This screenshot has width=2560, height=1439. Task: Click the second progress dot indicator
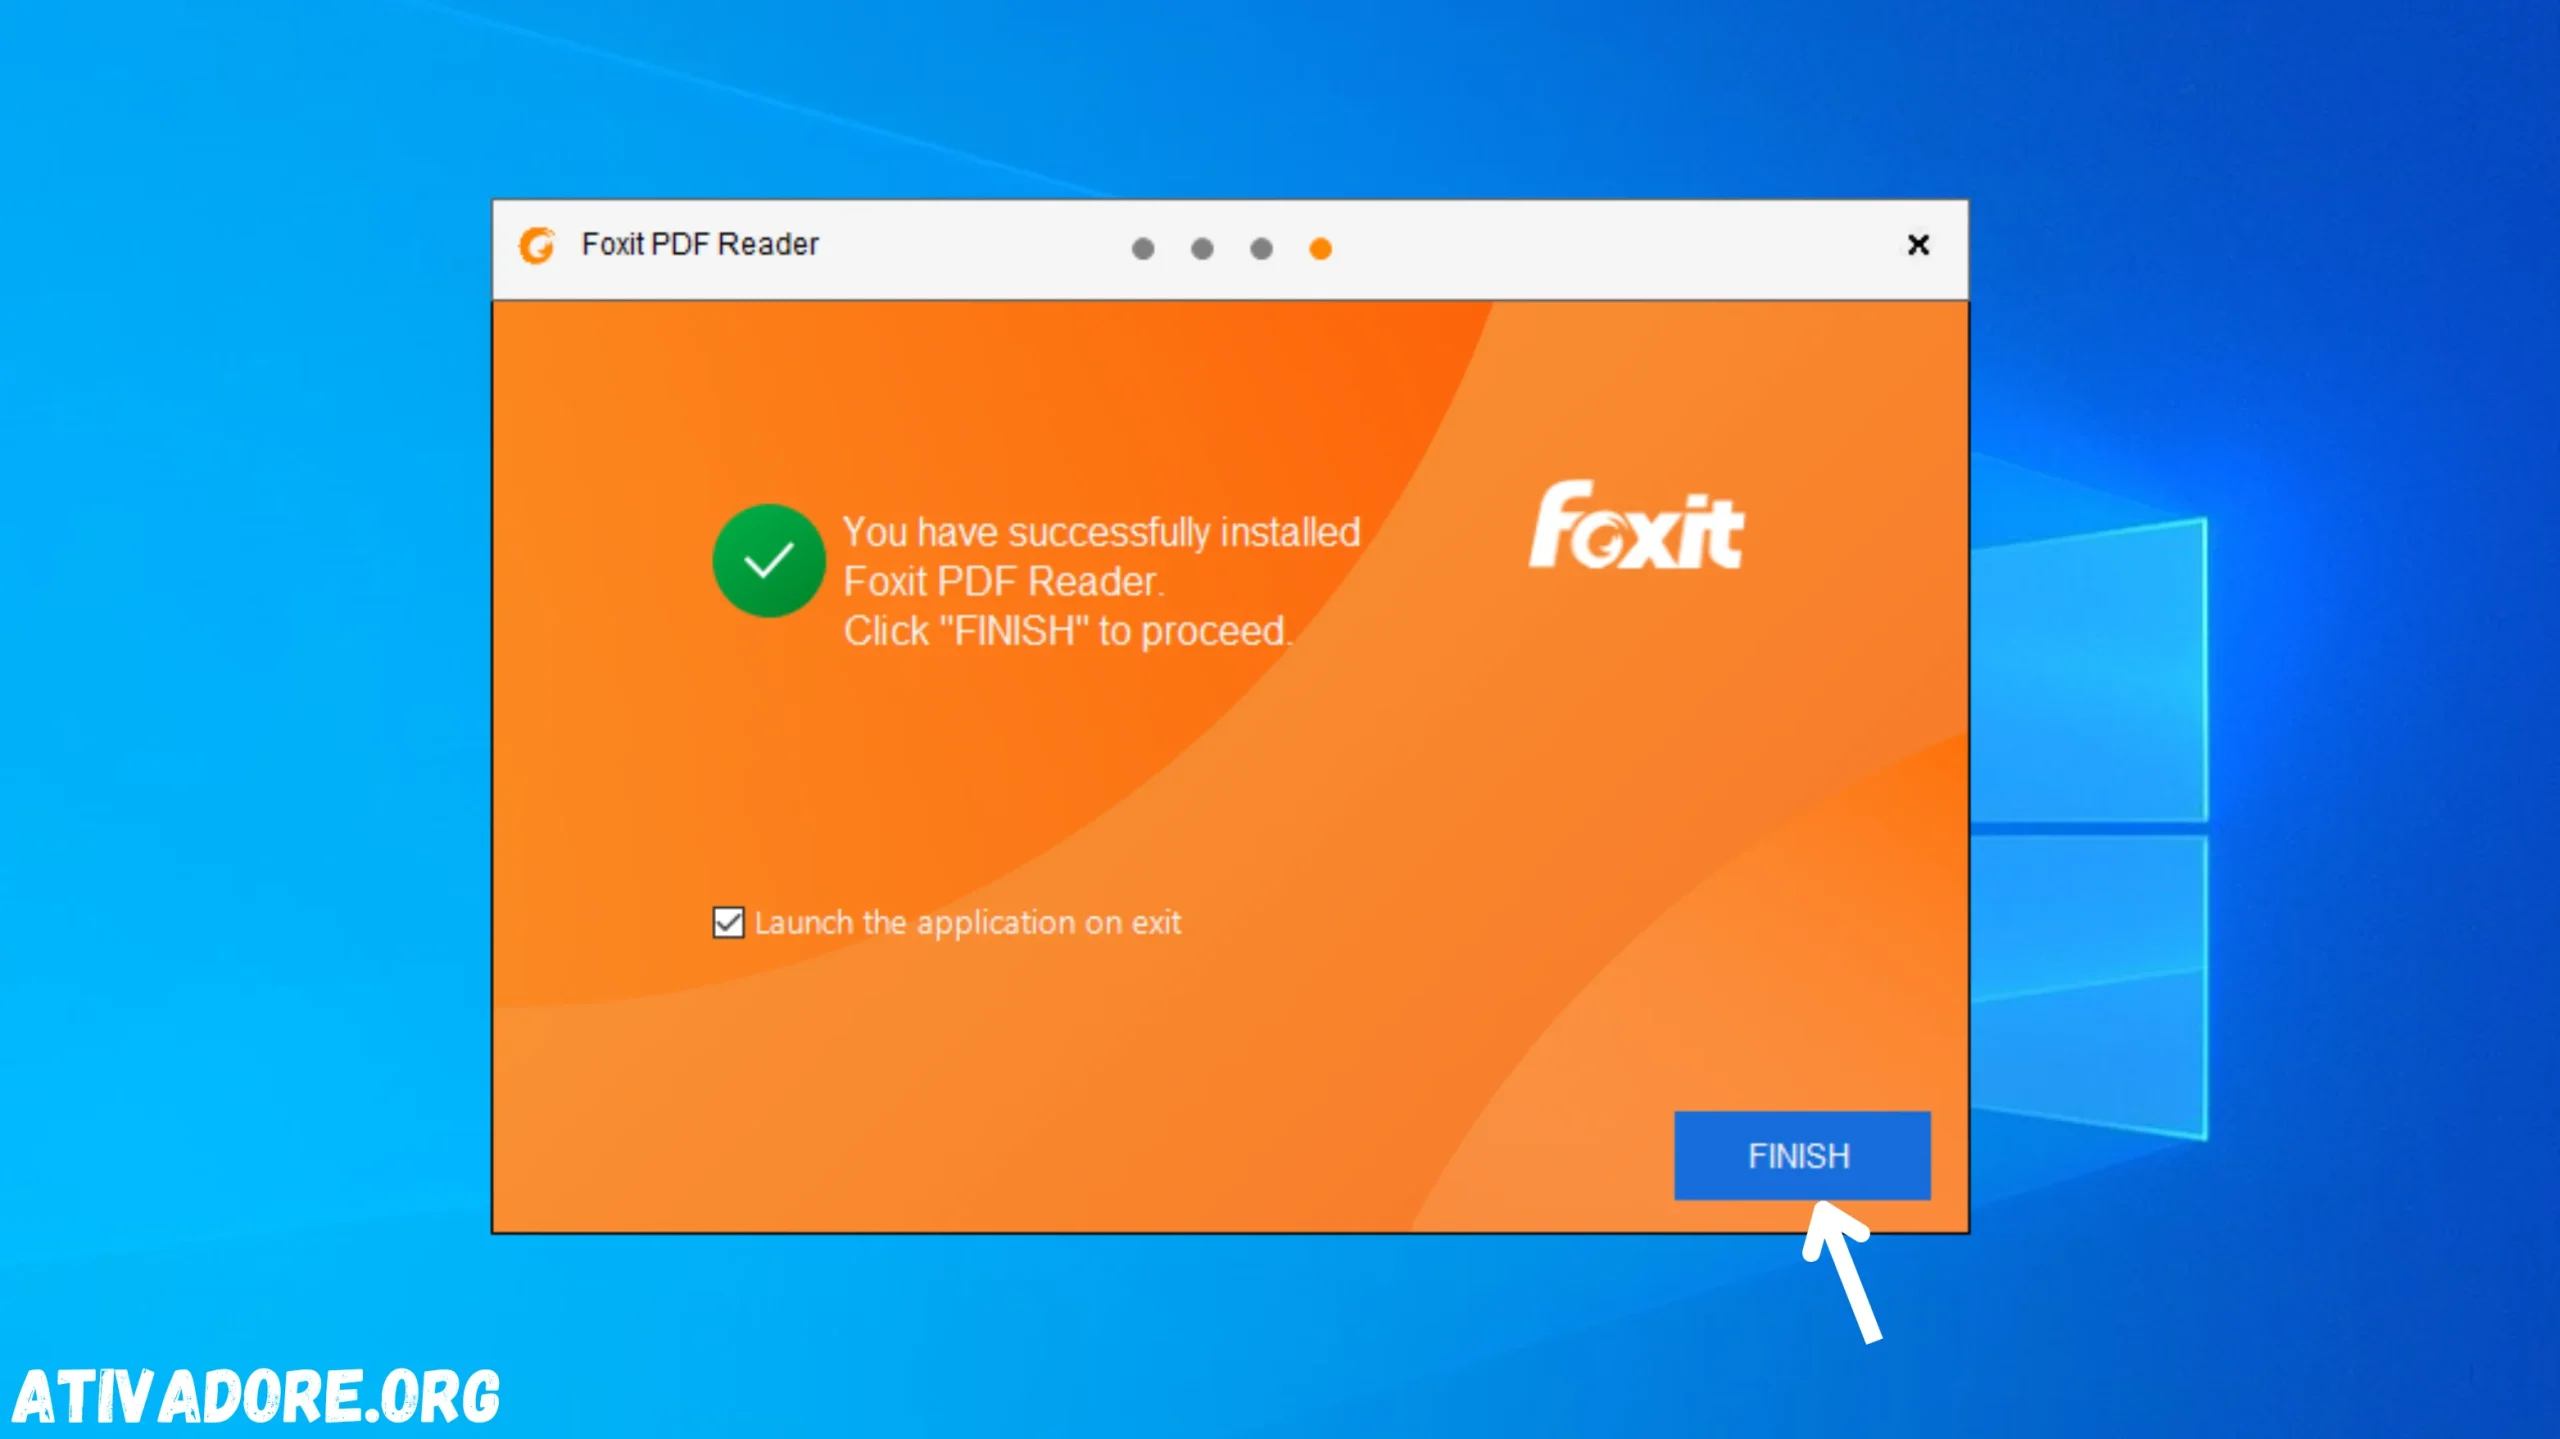coord(1201,246)
